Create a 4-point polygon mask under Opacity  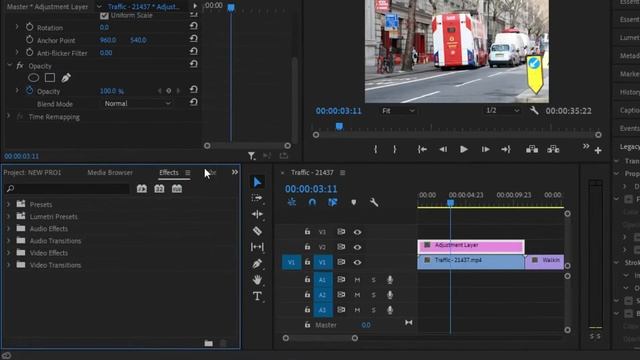(x=50, y=78)
